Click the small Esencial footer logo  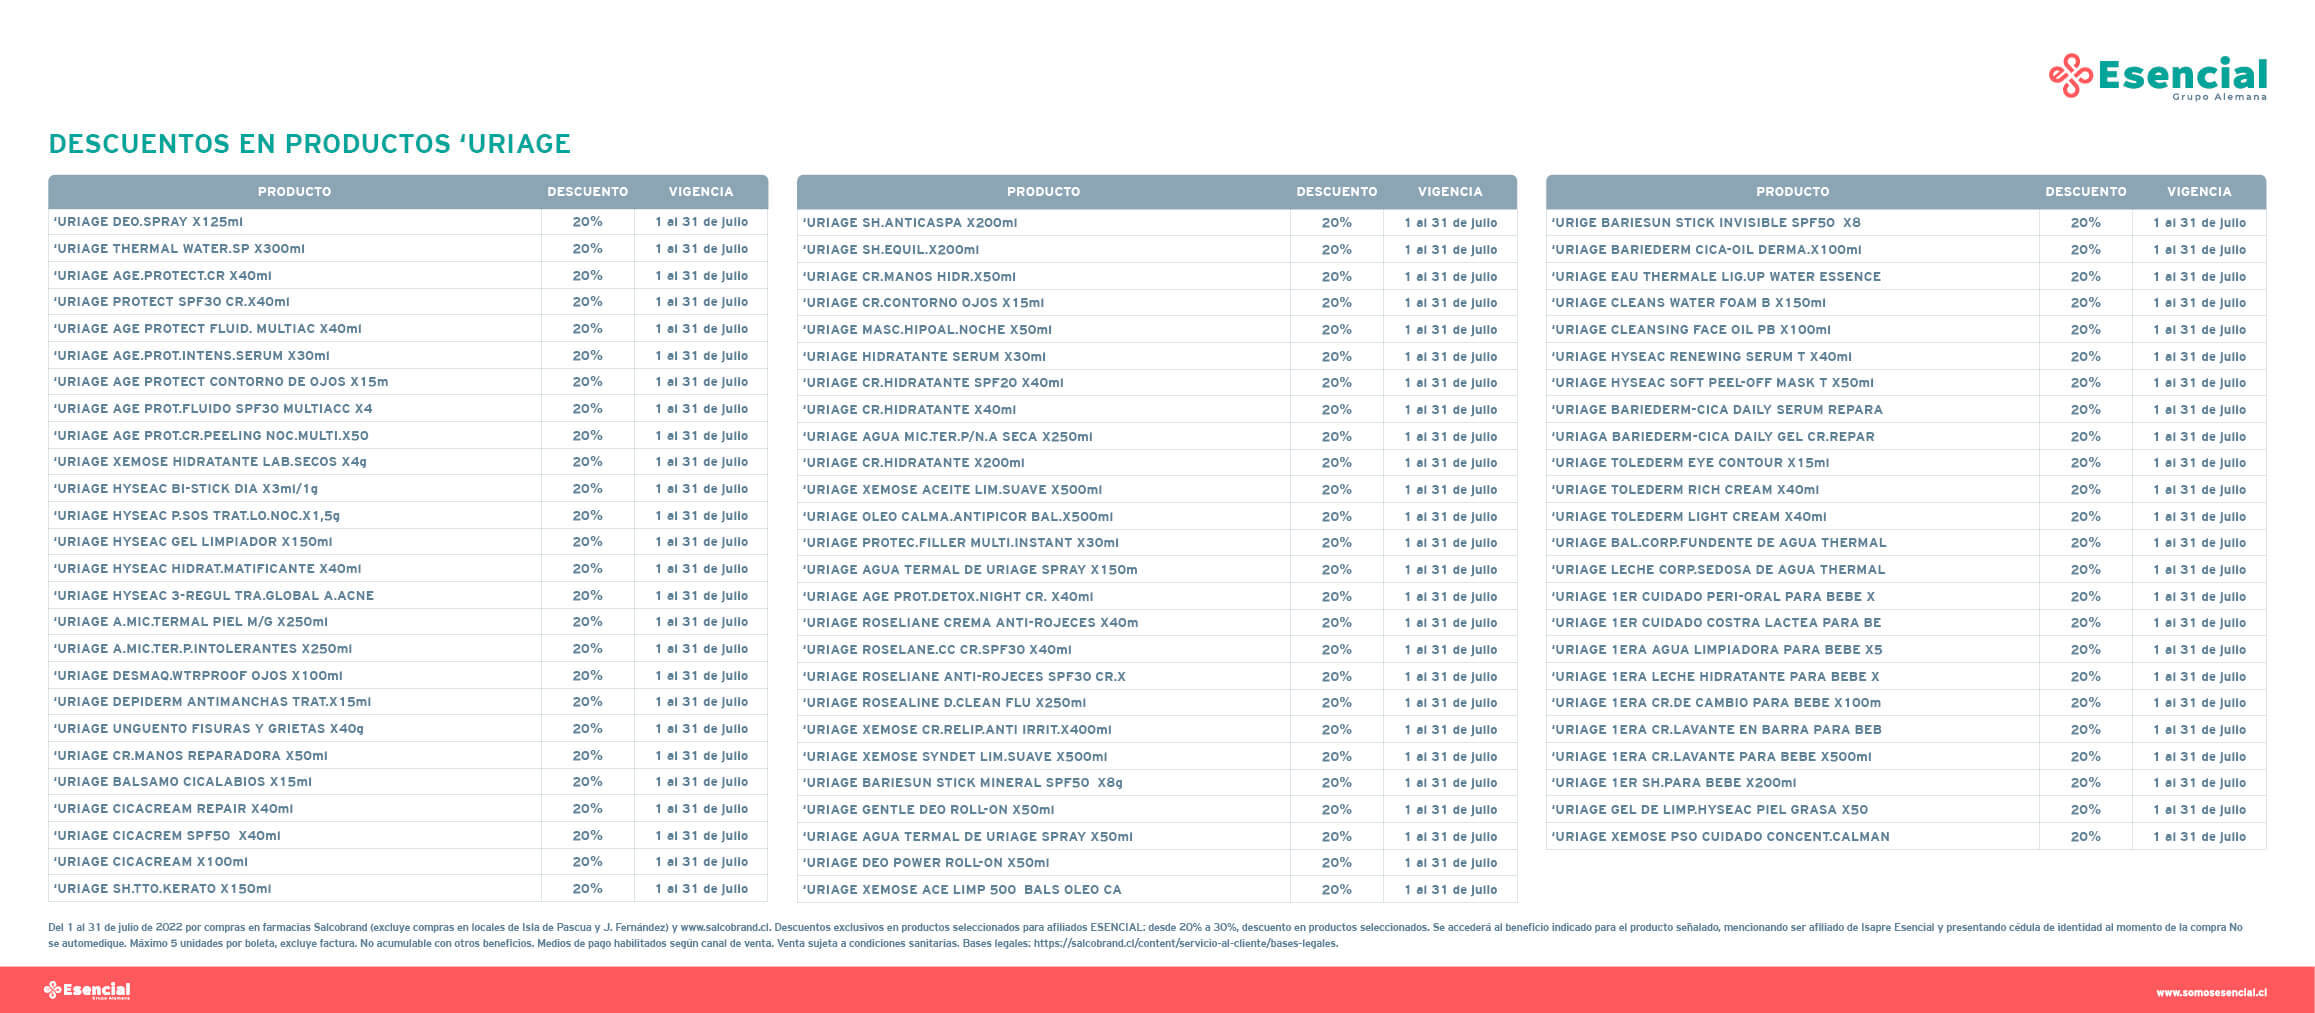tap(87, 990)
